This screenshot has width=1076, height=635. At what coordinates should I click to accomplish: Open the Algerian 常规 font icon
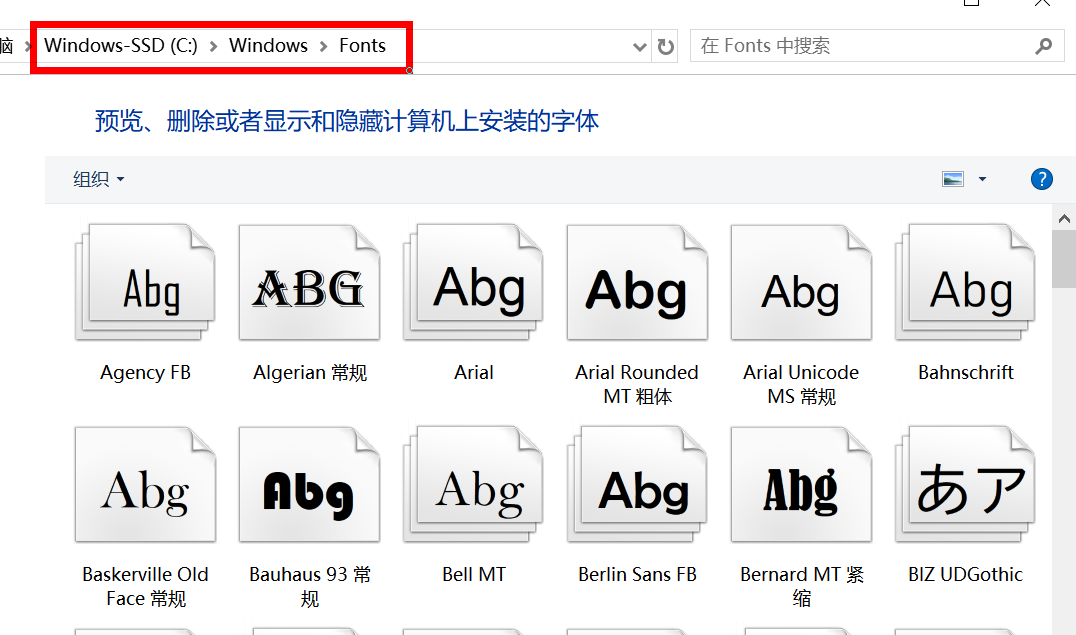coord(309,282)
